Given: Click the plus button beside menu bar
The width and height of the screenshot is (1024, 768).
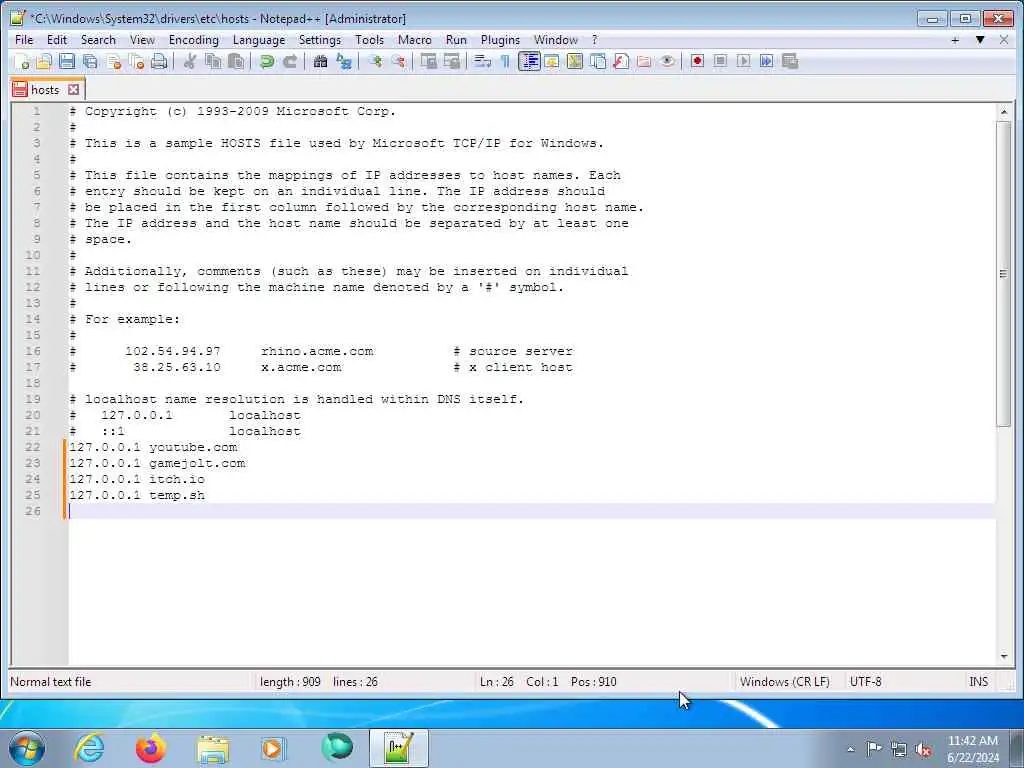Looking at the screenshot, I should coord(955,40).
